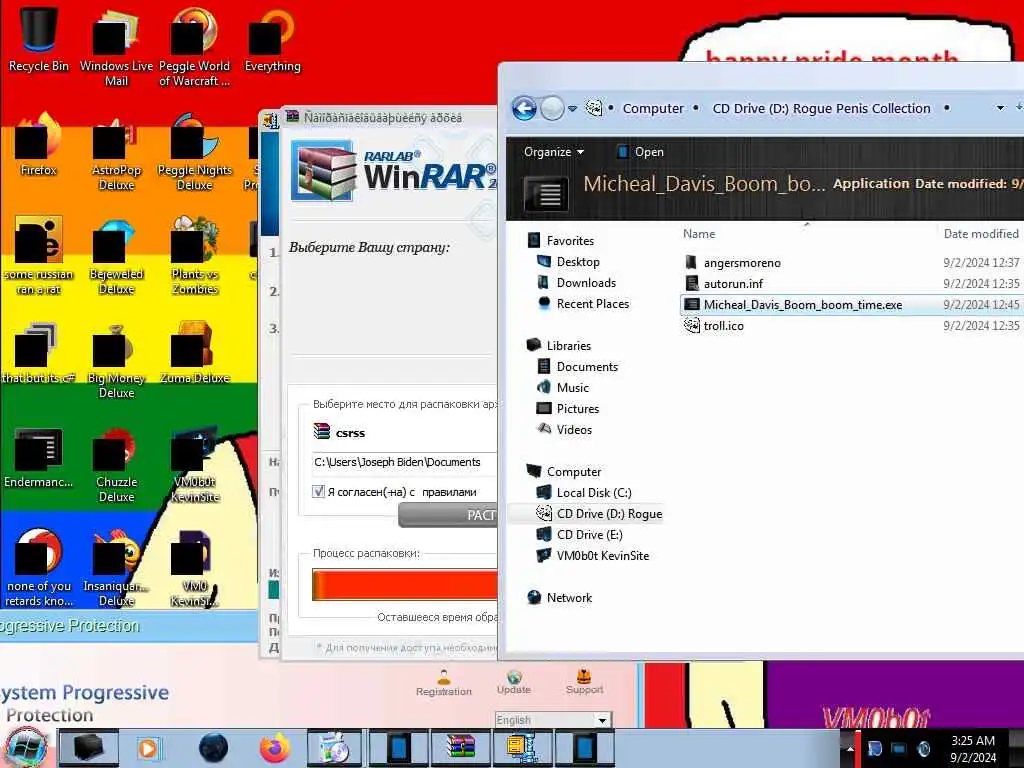The width and height of the screenshot is (1024, 768).
Task: Click the Update icon in System Progressive Protection
Action: pos(514,682)
